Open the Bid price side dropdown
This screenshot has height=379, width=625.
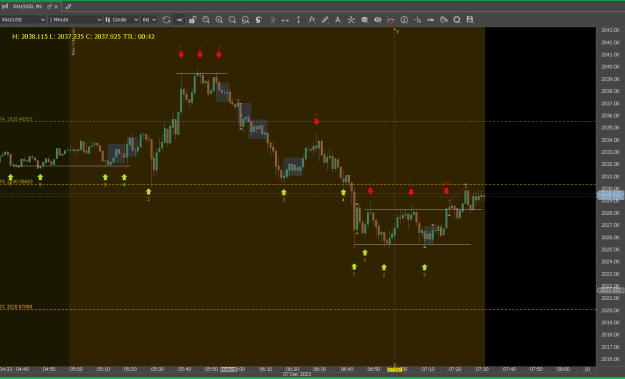tap(149, 20)
